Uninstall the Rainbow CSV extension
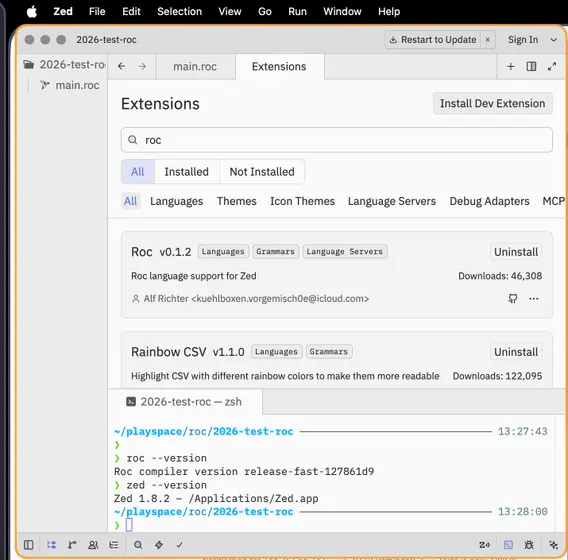This screenshot has height=560, width=568. click(x=516, y=352)
